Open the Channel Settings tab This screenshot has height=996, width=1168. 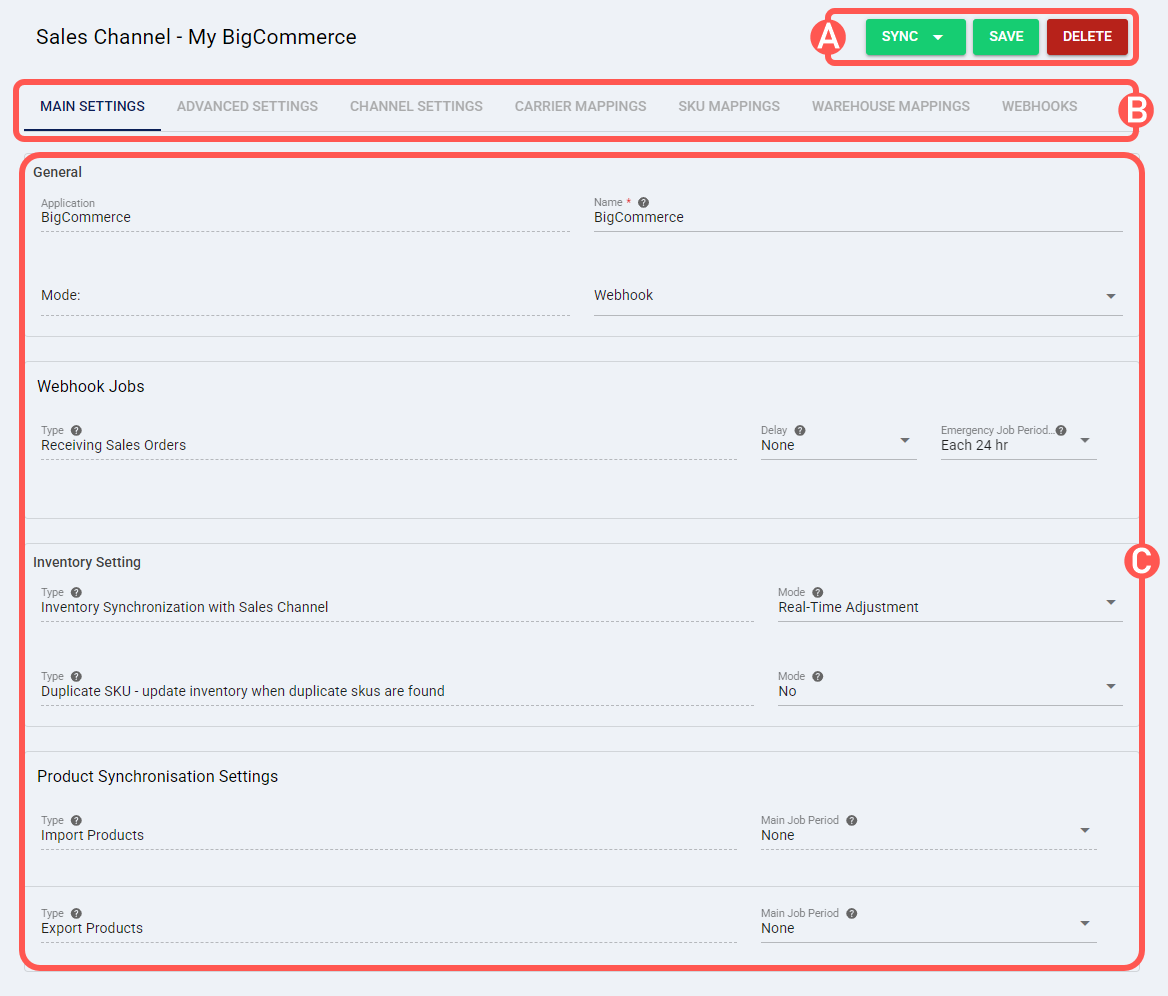tap(416, 107)
